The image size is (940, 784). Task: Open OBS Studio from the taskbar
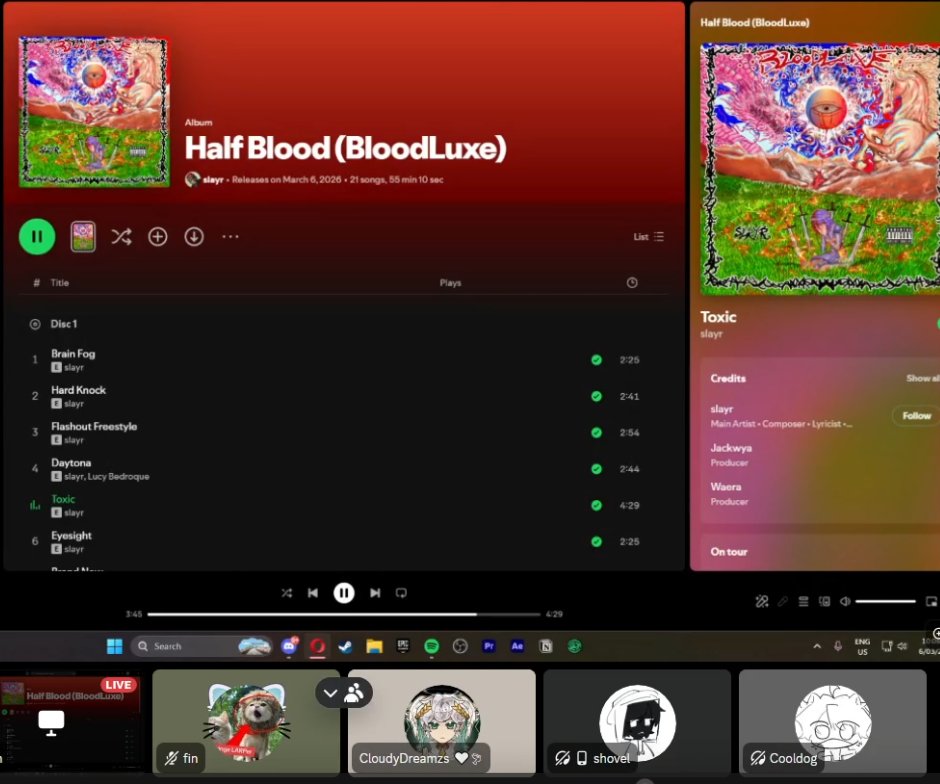460,646
